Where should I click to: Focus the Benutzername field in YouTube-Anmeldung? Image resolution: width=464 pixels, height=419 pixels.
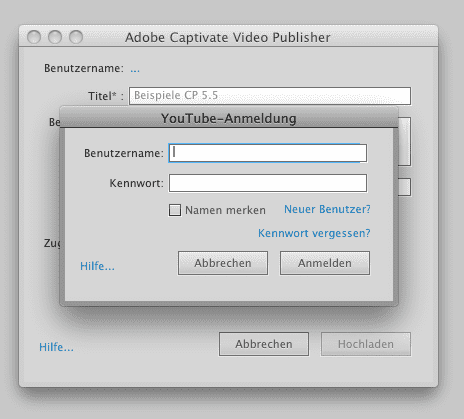(268, 153)
